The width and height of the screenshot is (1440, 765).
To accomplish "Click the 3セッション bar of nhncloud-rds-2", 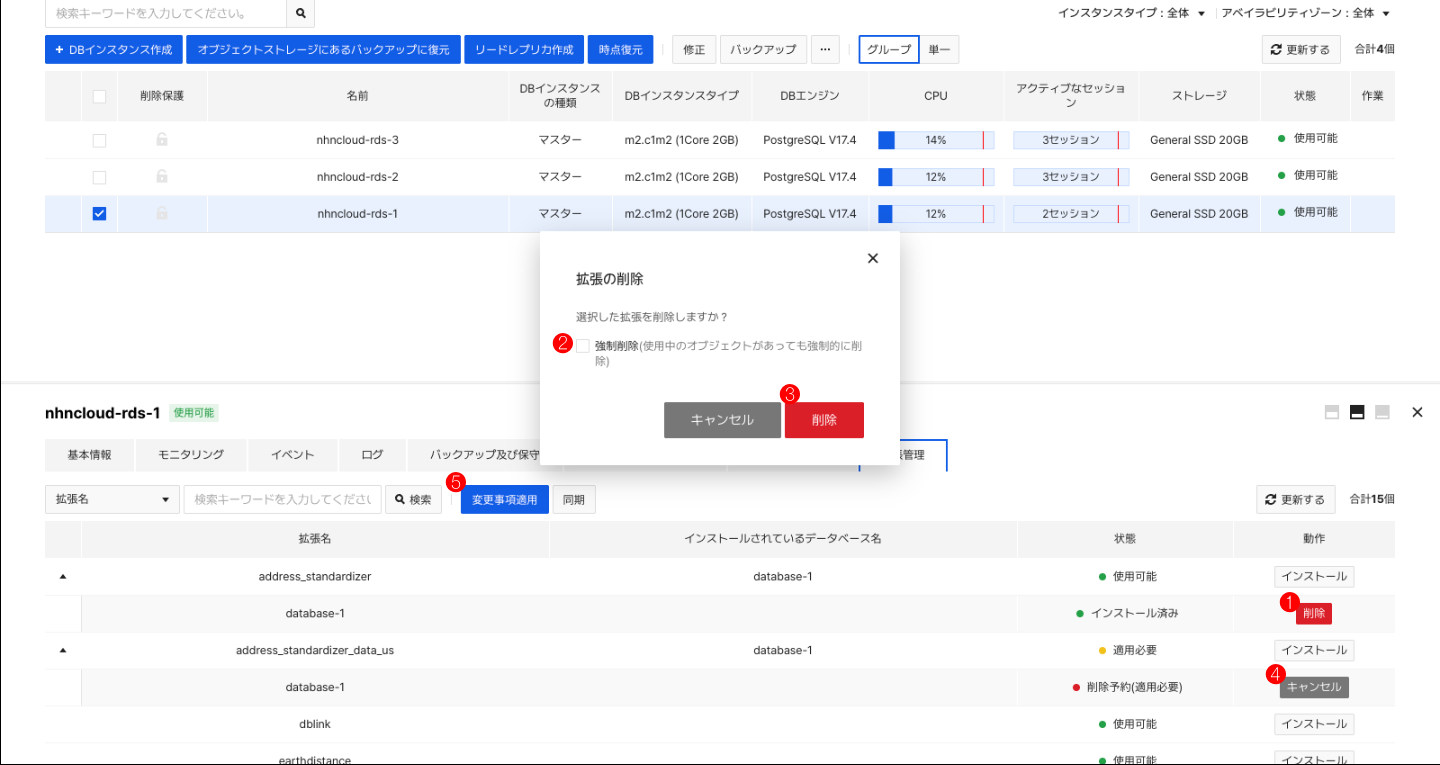I will [1071, 177].
